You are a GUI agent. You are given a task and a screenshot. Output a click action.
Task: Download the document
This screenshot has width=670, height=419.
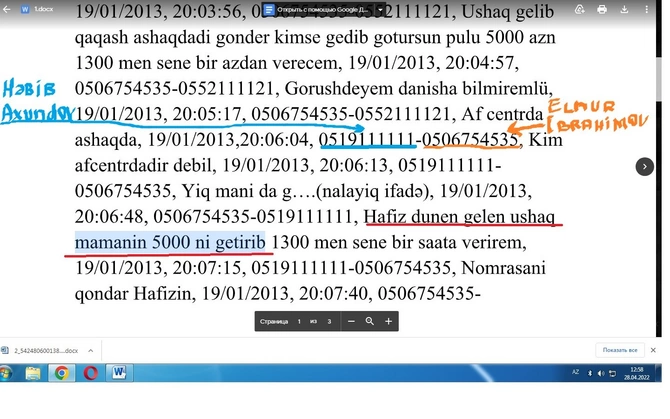point(624,9)
